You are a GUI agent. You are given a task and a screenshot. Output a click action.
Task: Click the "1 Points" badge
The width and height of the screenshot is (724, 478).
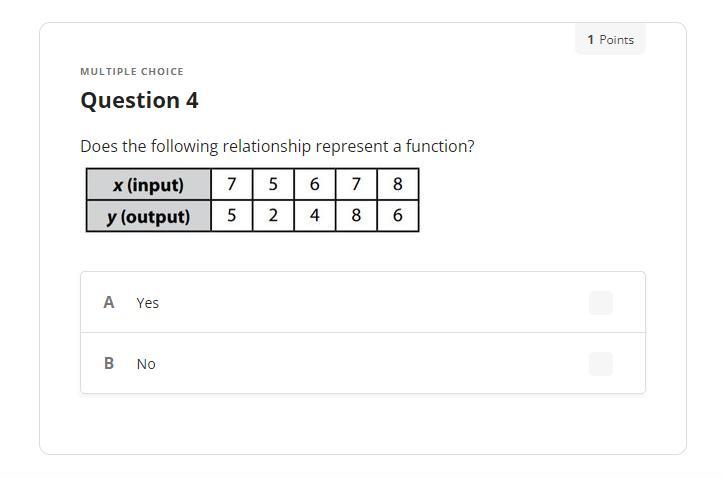pos(610,40)
